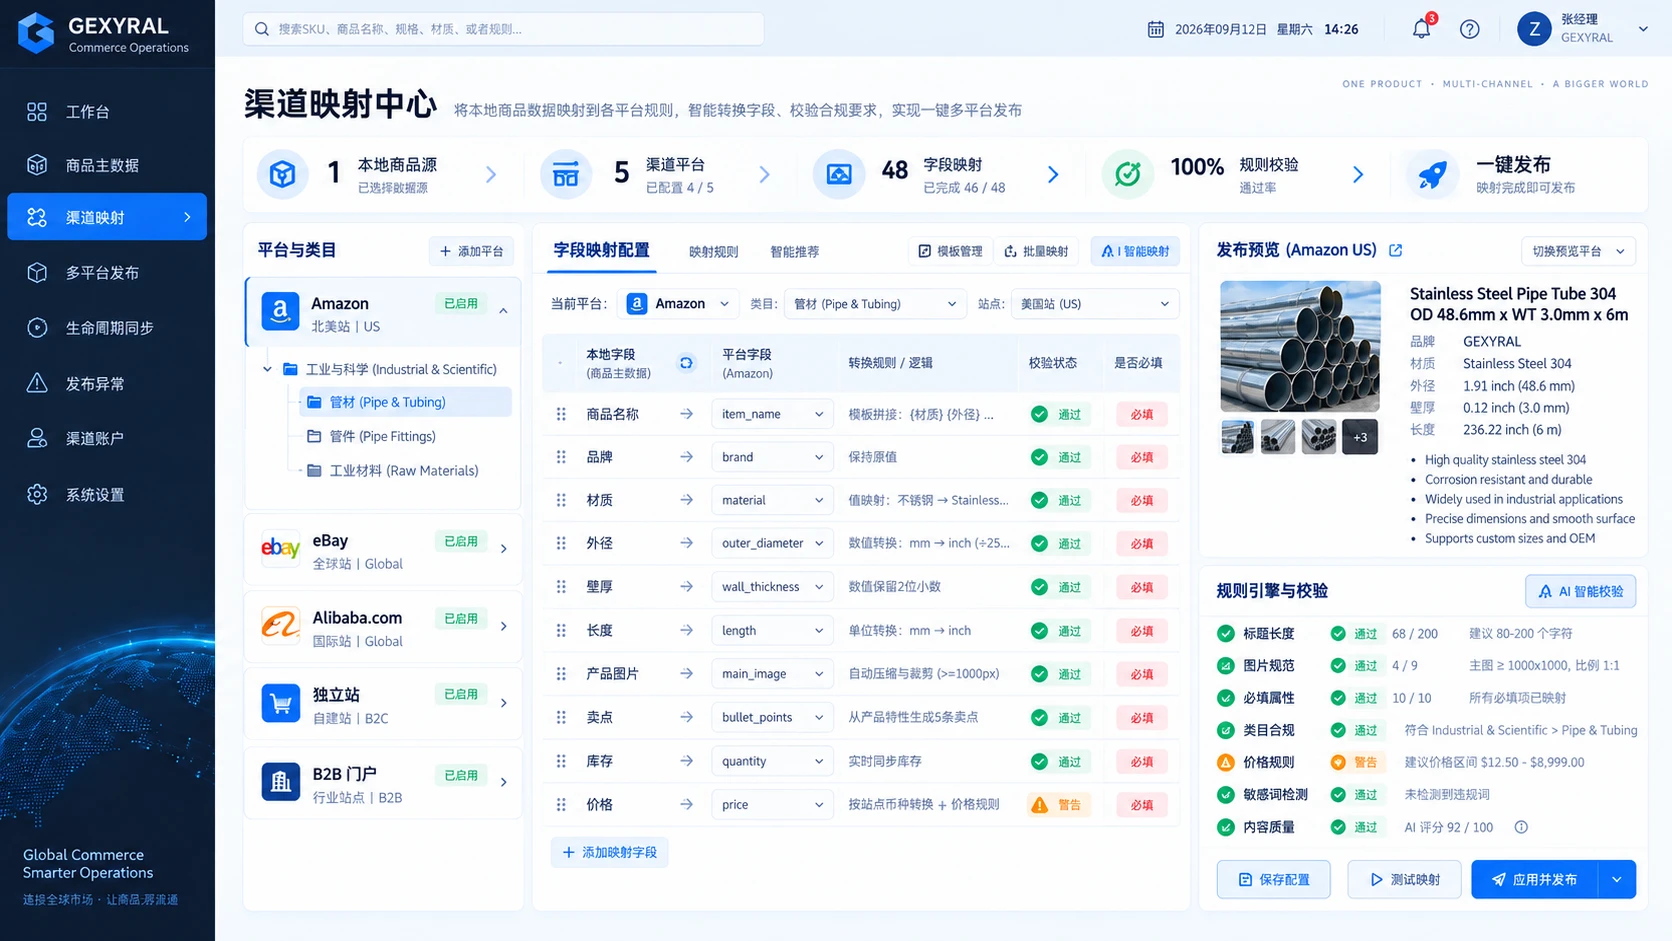
Task: Open 渠道账户 in the sidebar
Action: tap(107, 438)
